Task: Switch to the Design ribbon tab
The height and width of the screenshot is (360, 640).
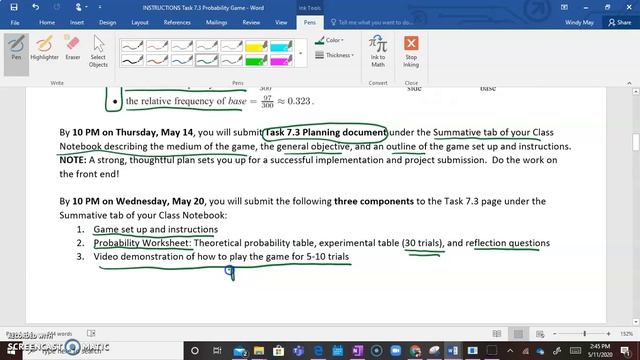Action: click(107, 22)
